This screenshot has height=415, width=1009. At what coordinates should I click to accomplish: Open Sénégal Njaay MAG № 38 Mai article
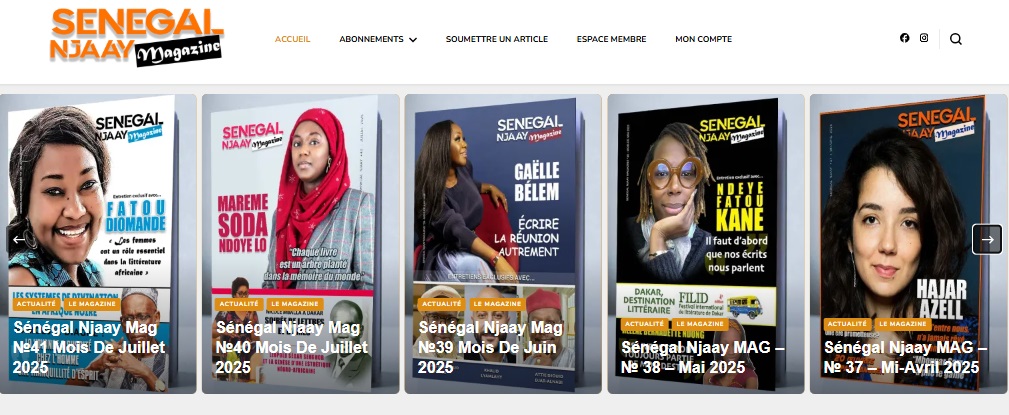703,357
